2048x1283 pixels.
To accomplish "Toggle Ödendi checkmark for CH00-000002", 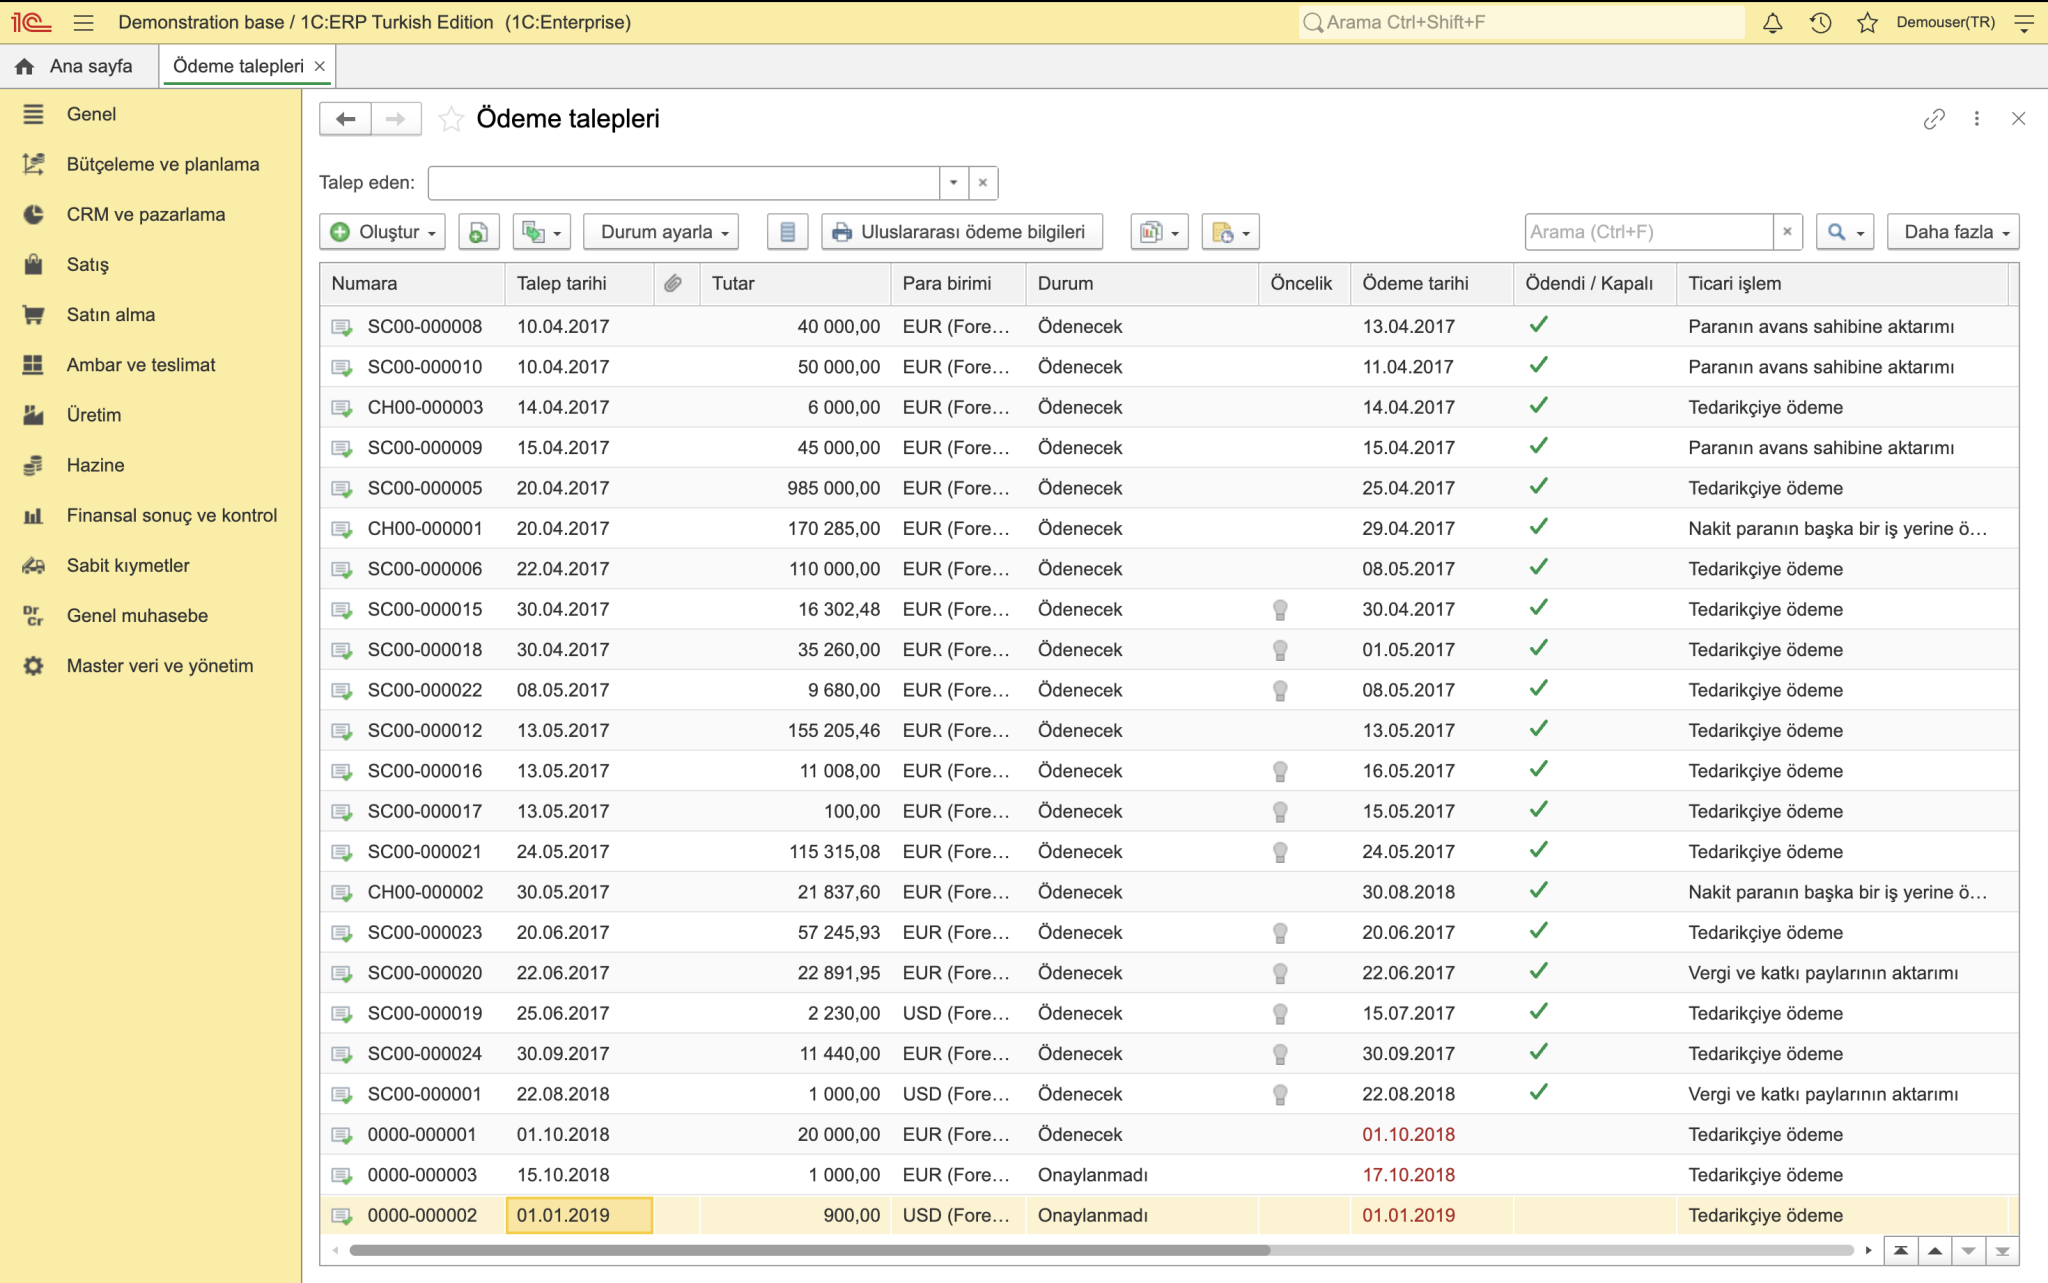I will (x=1538, y=891).
